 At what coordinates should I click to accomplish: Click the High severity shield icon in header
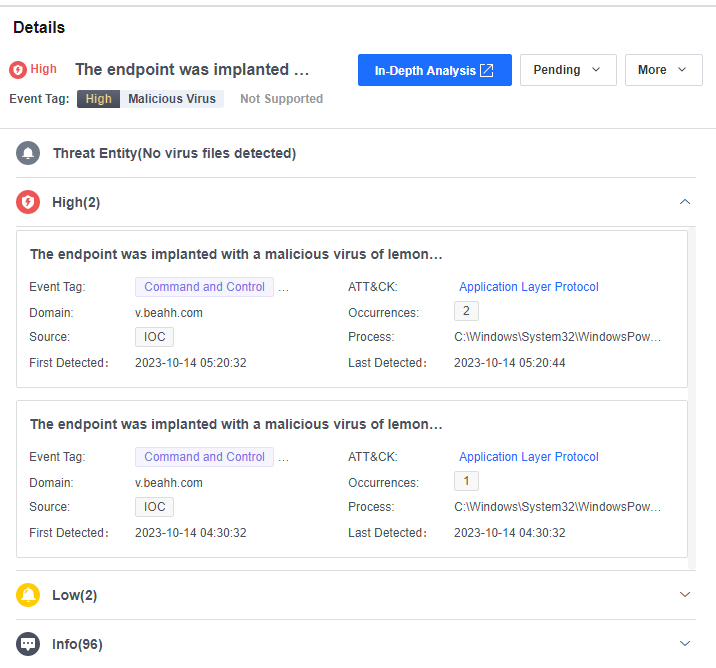tap(17, 70)
